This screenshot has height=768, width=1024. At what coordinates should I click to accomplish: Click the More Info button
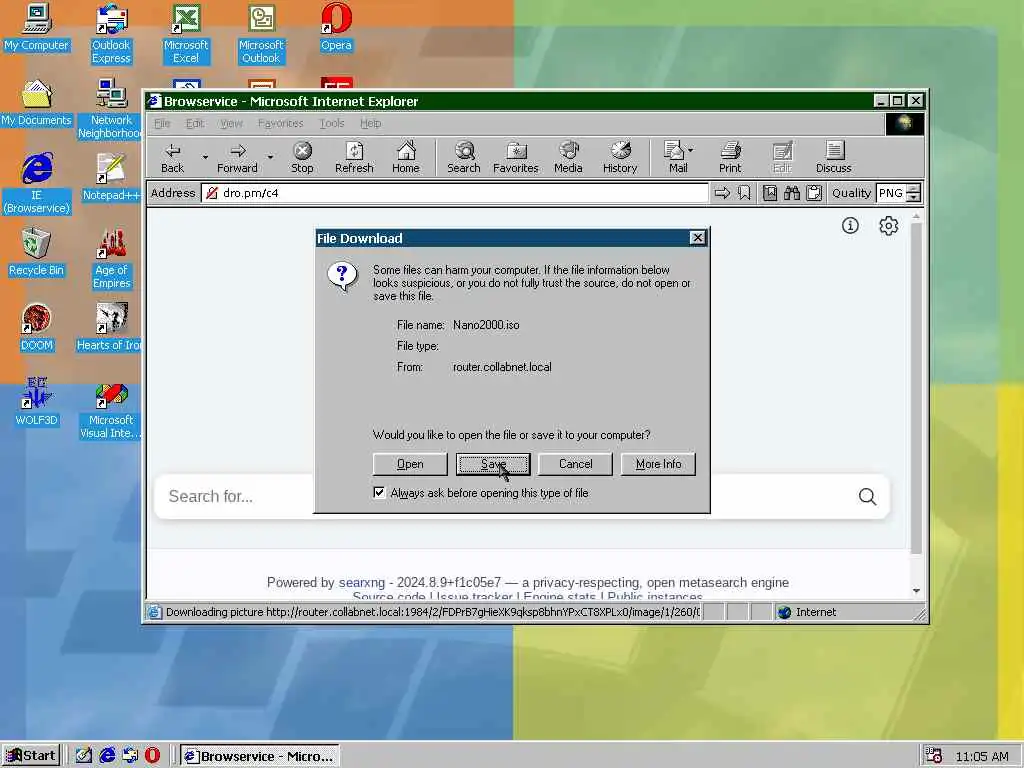click(658, 464)
